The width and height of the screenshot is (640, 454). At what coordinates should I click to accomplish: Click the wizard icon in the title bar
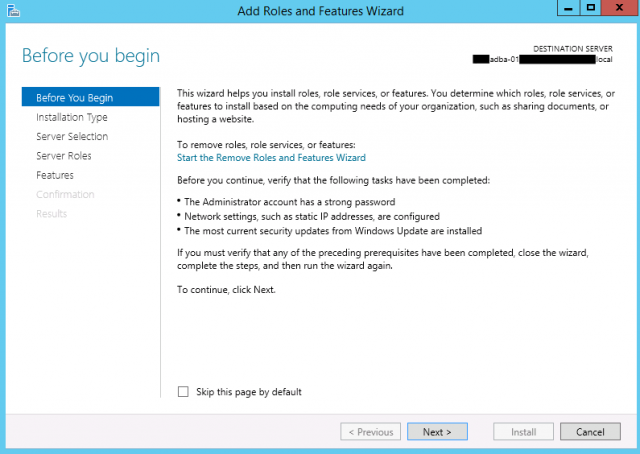coord(13,11)
